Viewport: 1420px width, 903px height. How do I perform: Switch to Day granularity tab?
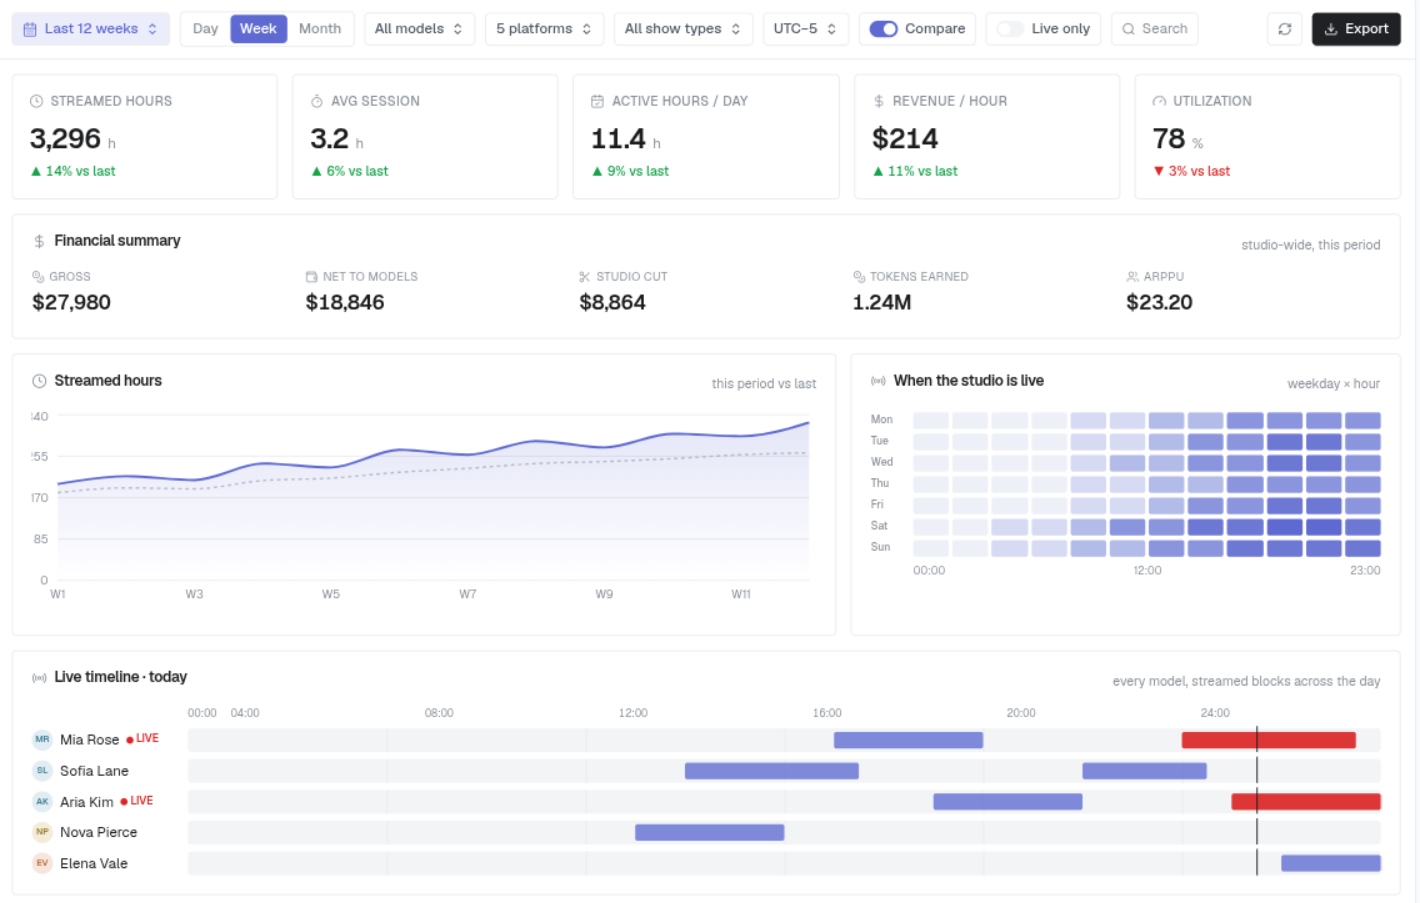coord(206,29)
